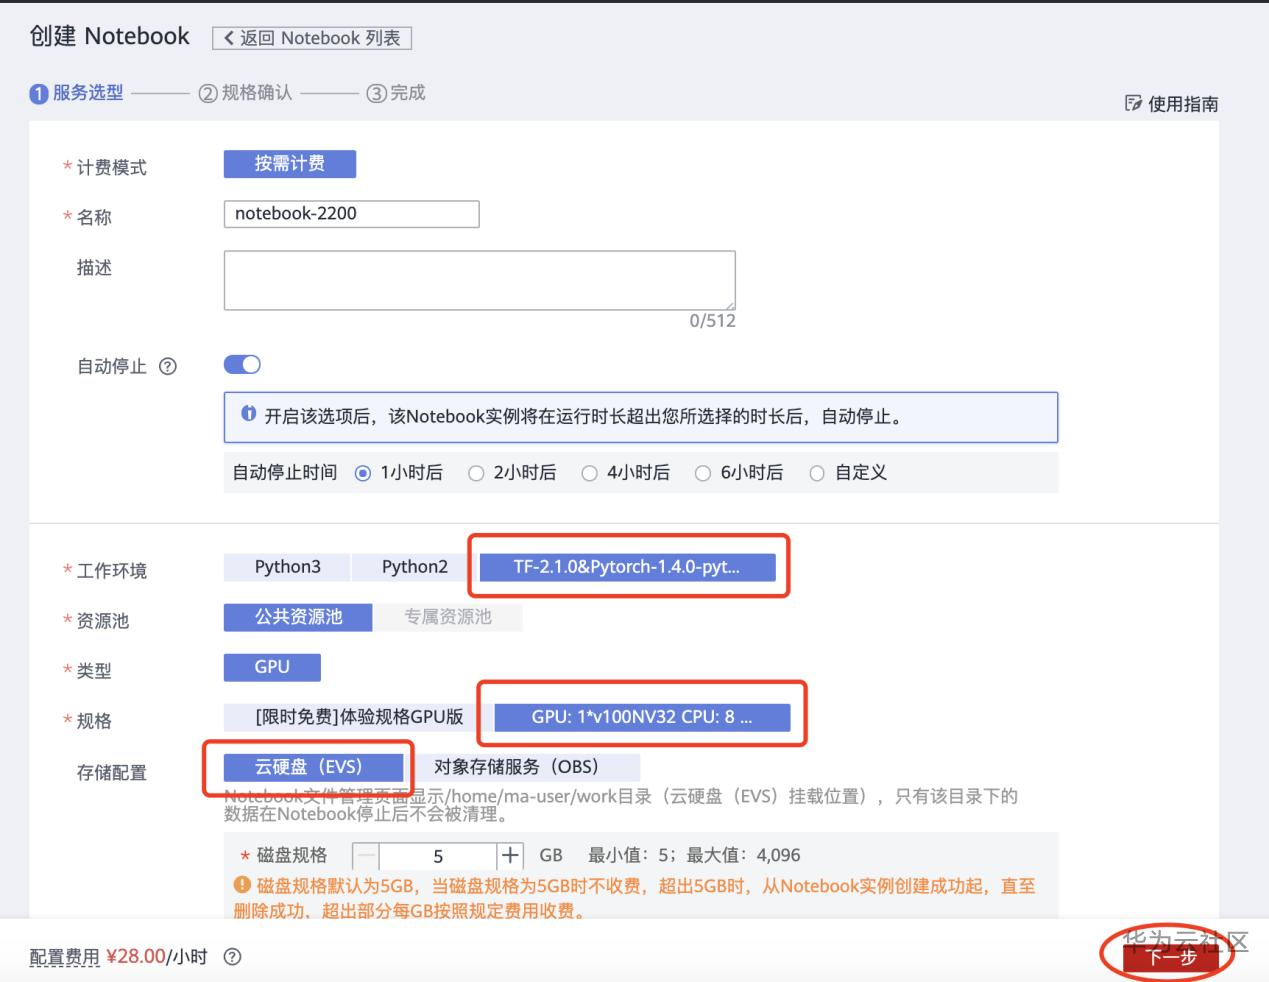Viewport: 1269px width, 982px height.
Task: Choose the 专属资源池 resource pool
Action: (448, 617)
